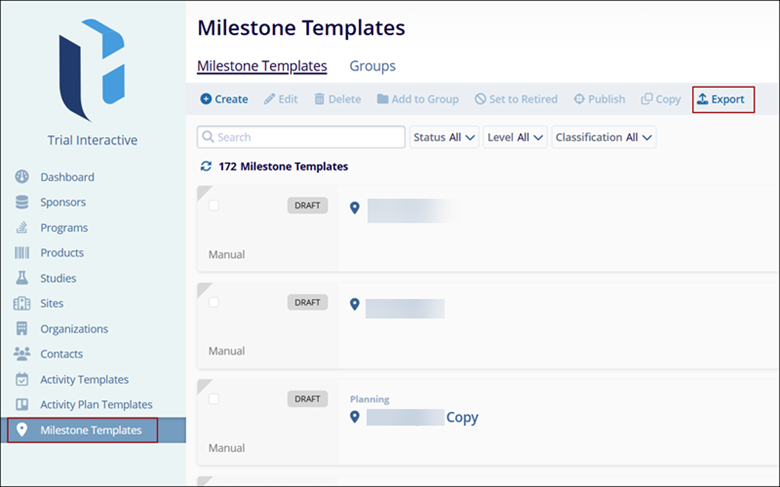This screenshot has width=780, height=487.
Task: Open Contacts from the left navigation
Action: pos(61,354)
